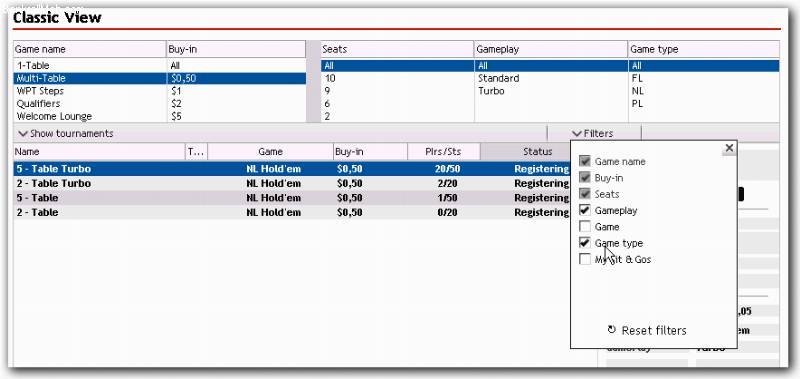Collapse the Filters dropdown

pyautogui.click(x=592, y=134)
